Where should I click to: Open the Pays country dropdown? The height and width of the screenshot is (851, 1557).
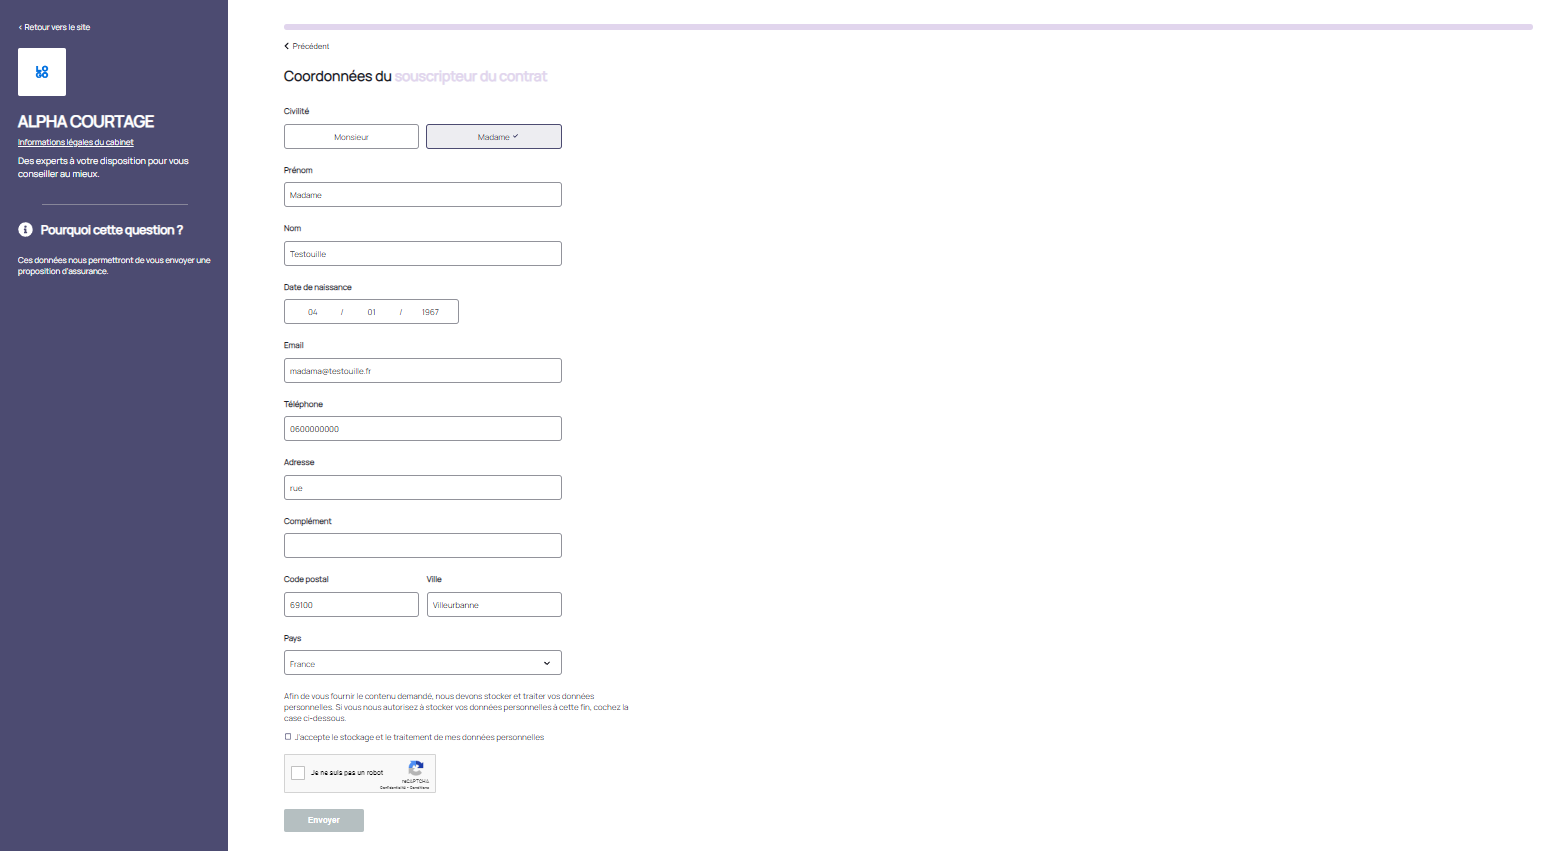point(422,663)
